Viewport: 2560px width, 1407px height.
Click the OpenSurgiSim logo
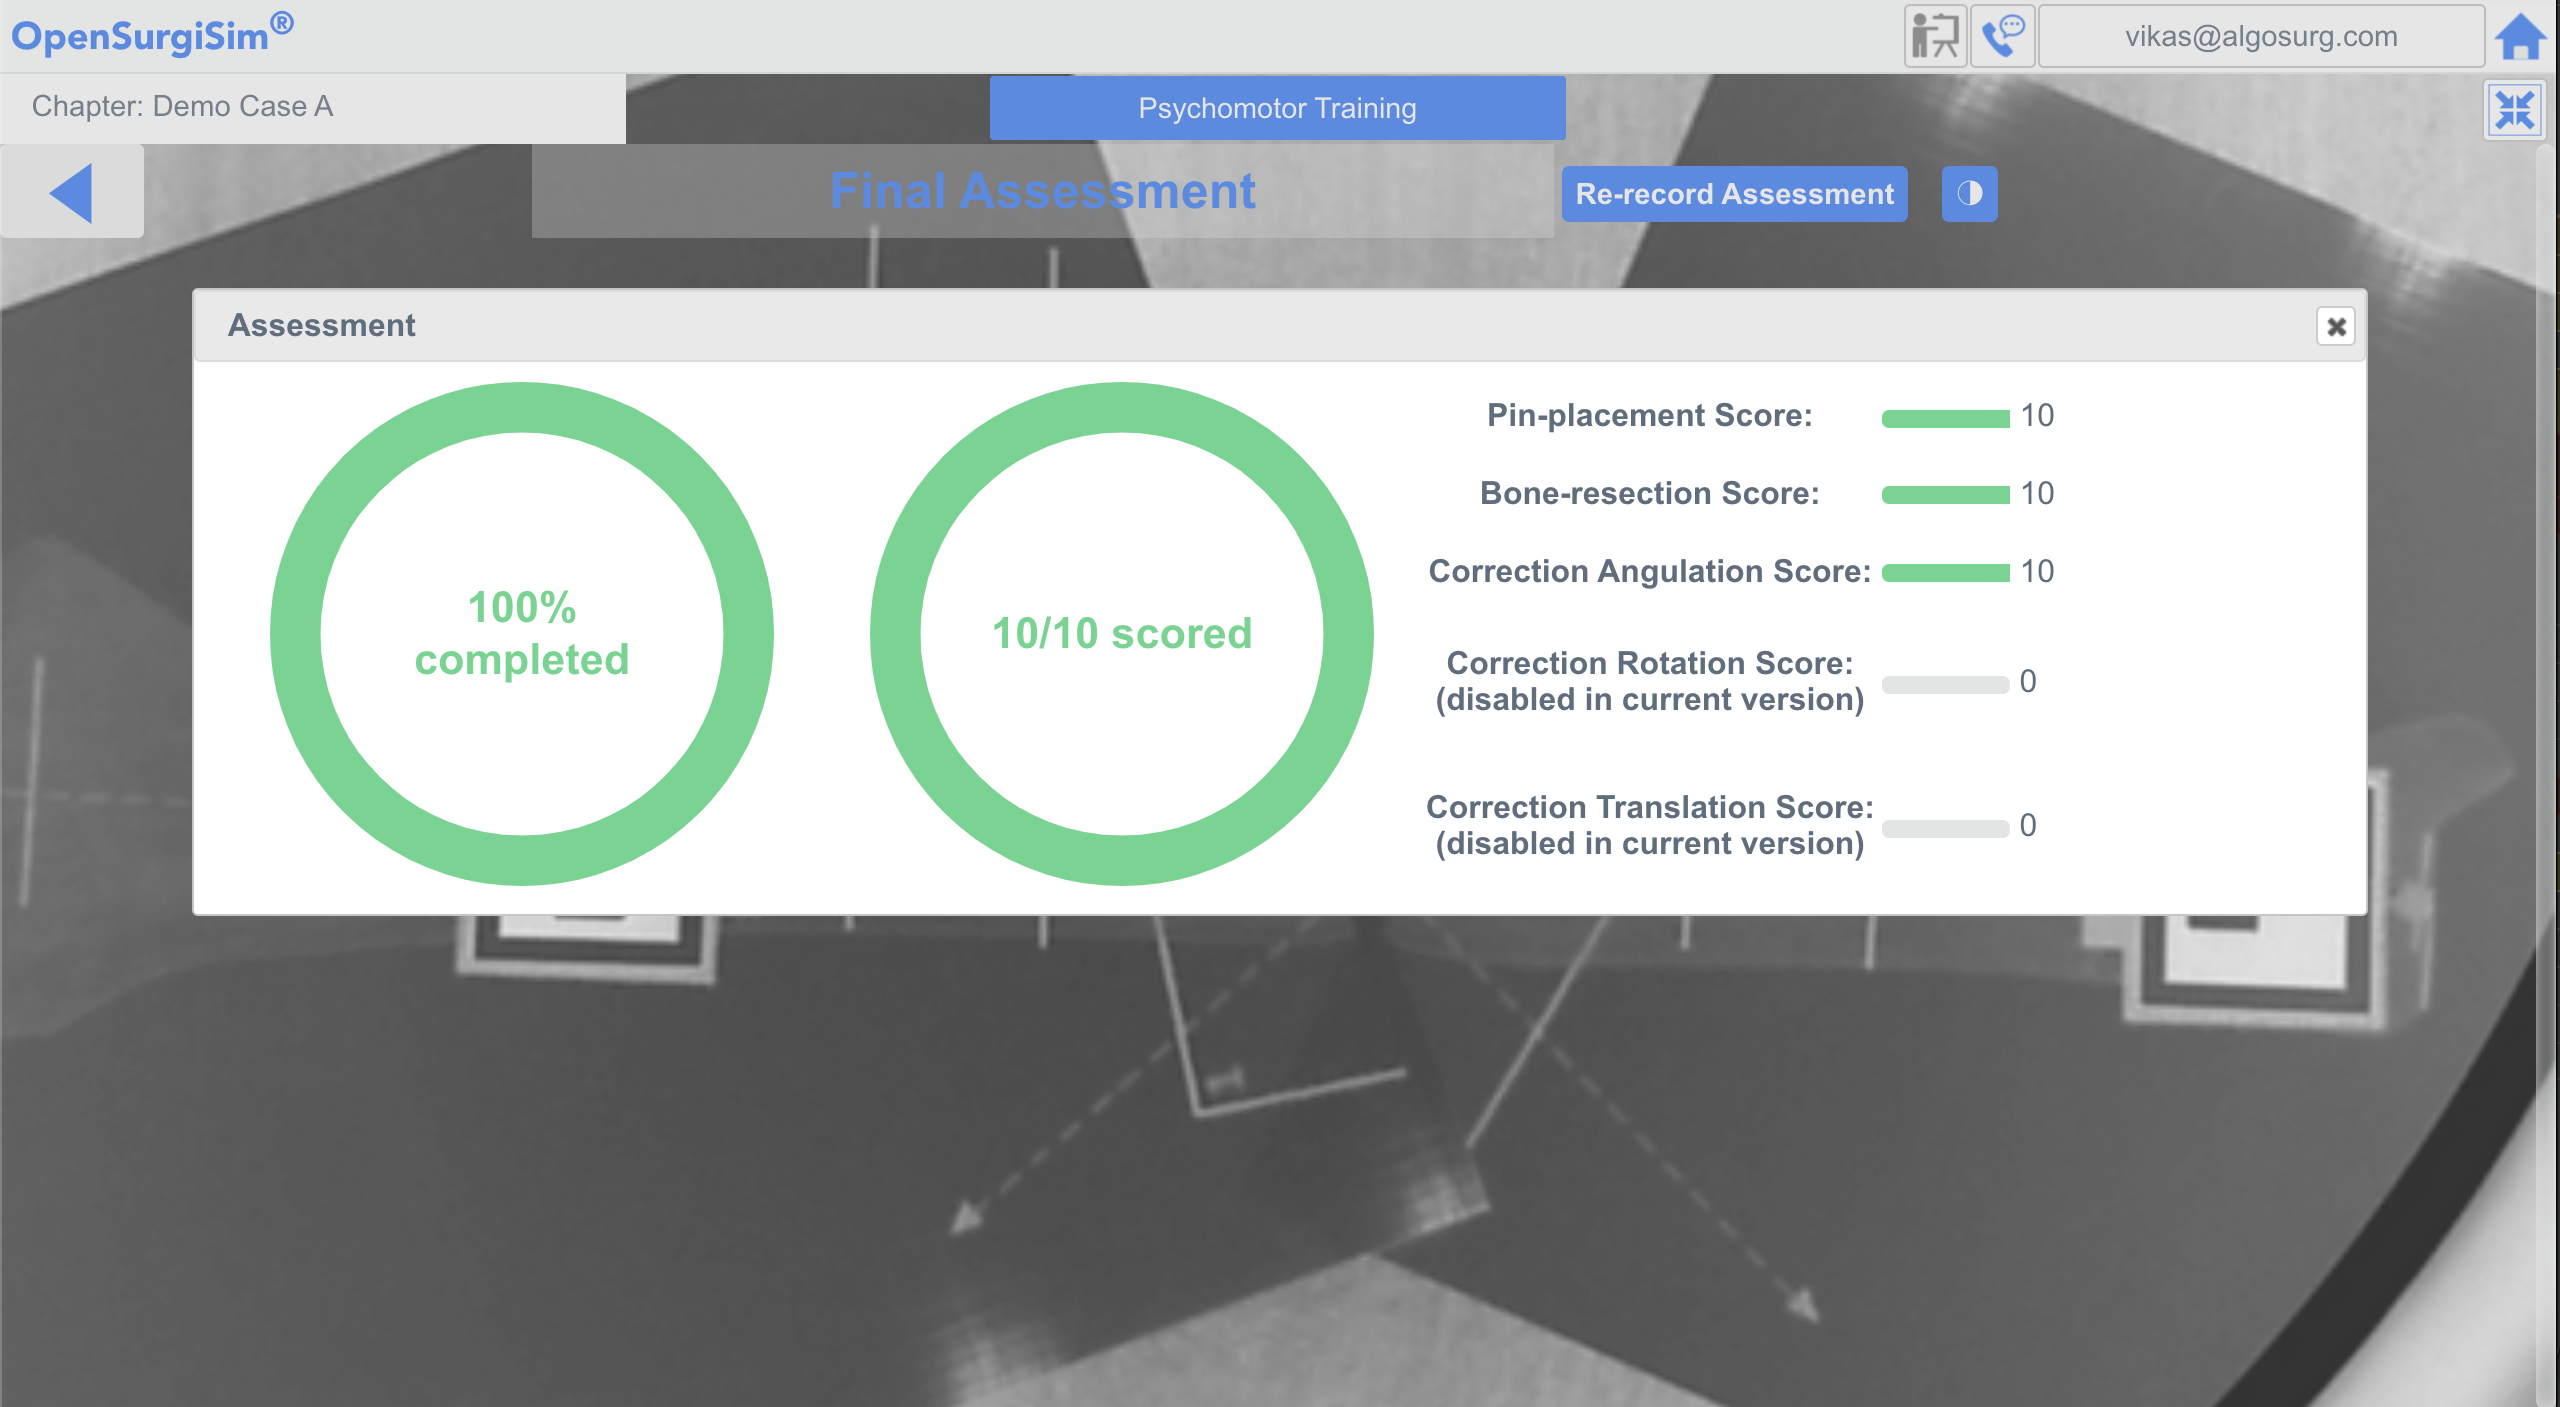(152, 35)
